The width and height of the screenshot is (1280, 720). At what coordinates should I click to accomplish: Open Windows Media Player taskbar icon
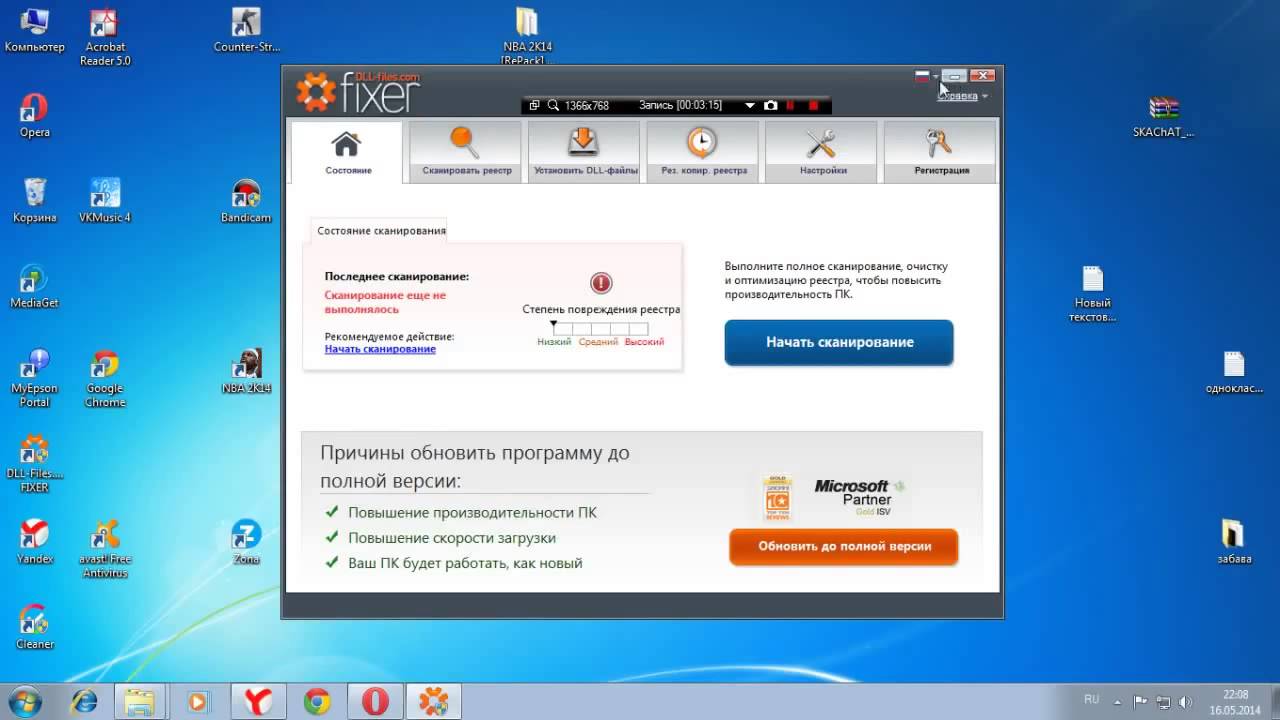(199, 701)
